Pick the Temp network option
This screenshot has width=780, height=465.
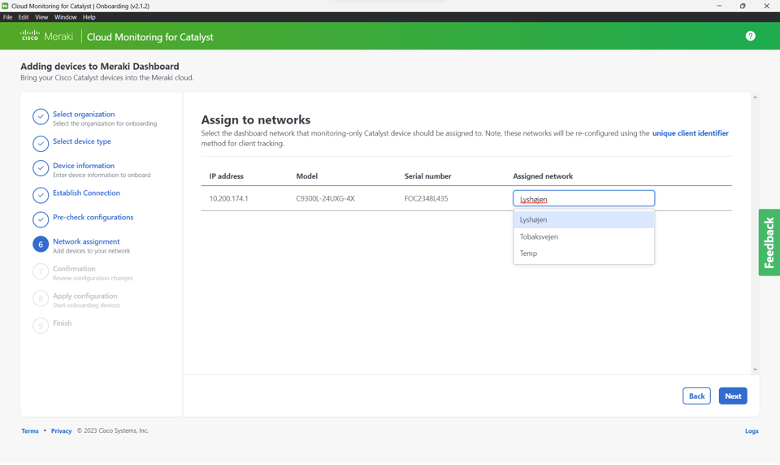pyautogui.click(x=528, y=254)
